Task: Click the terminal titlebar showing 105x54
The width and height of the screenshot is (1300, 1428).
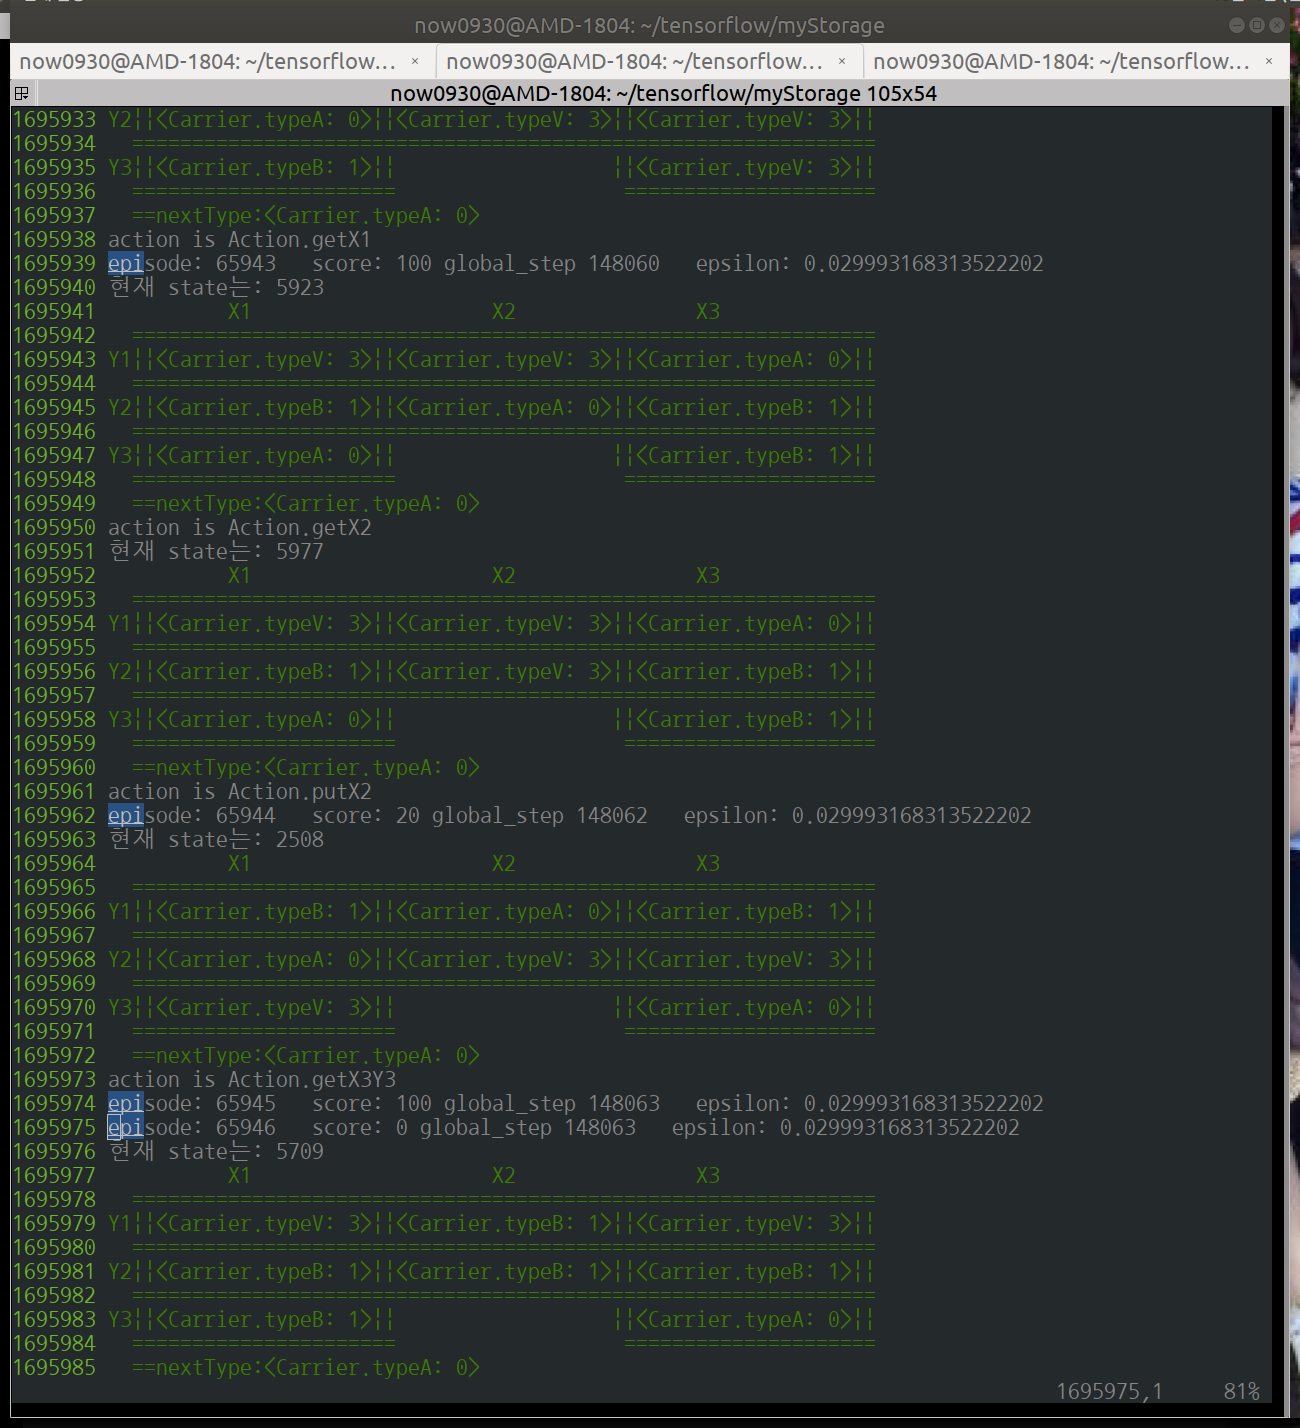Action: [x=662, y=93]
